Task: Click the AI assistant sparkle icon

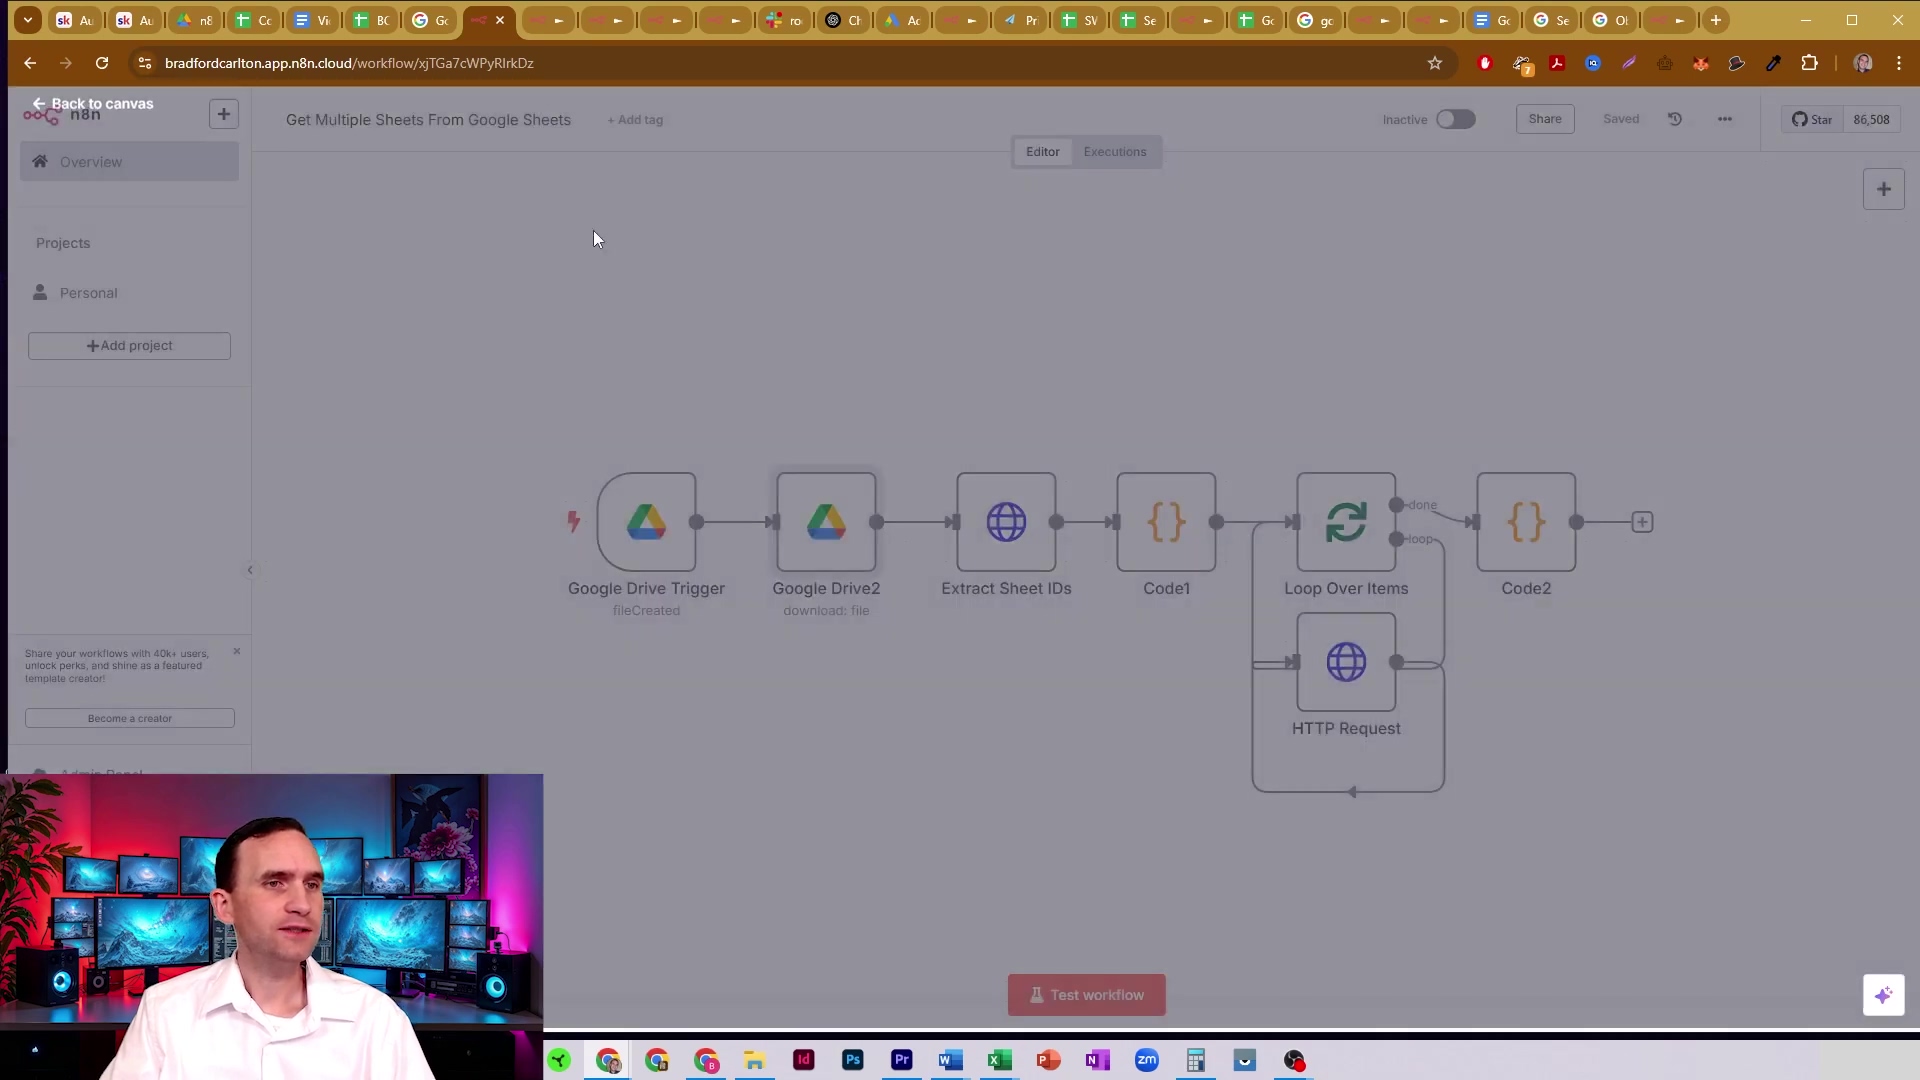Action: coord(1883,995)
